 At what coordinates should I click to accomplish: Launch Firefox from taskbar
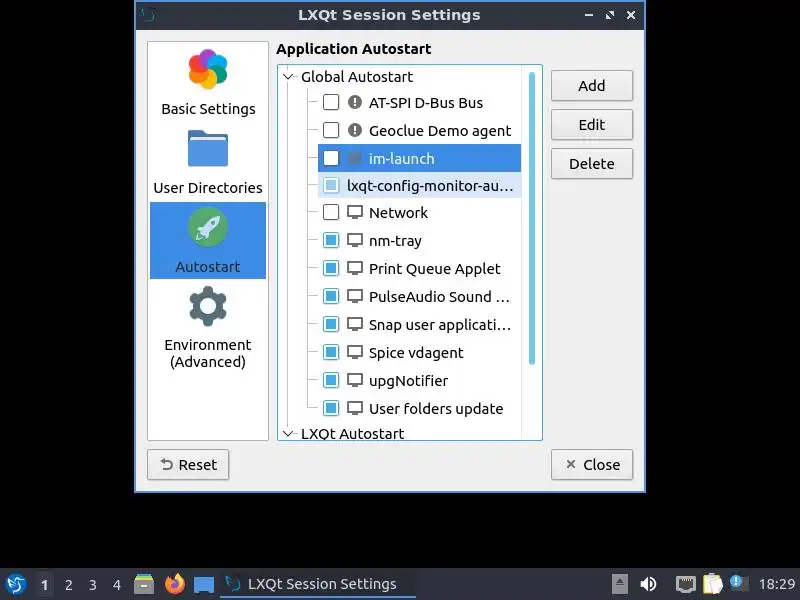(x=174, y=584)
